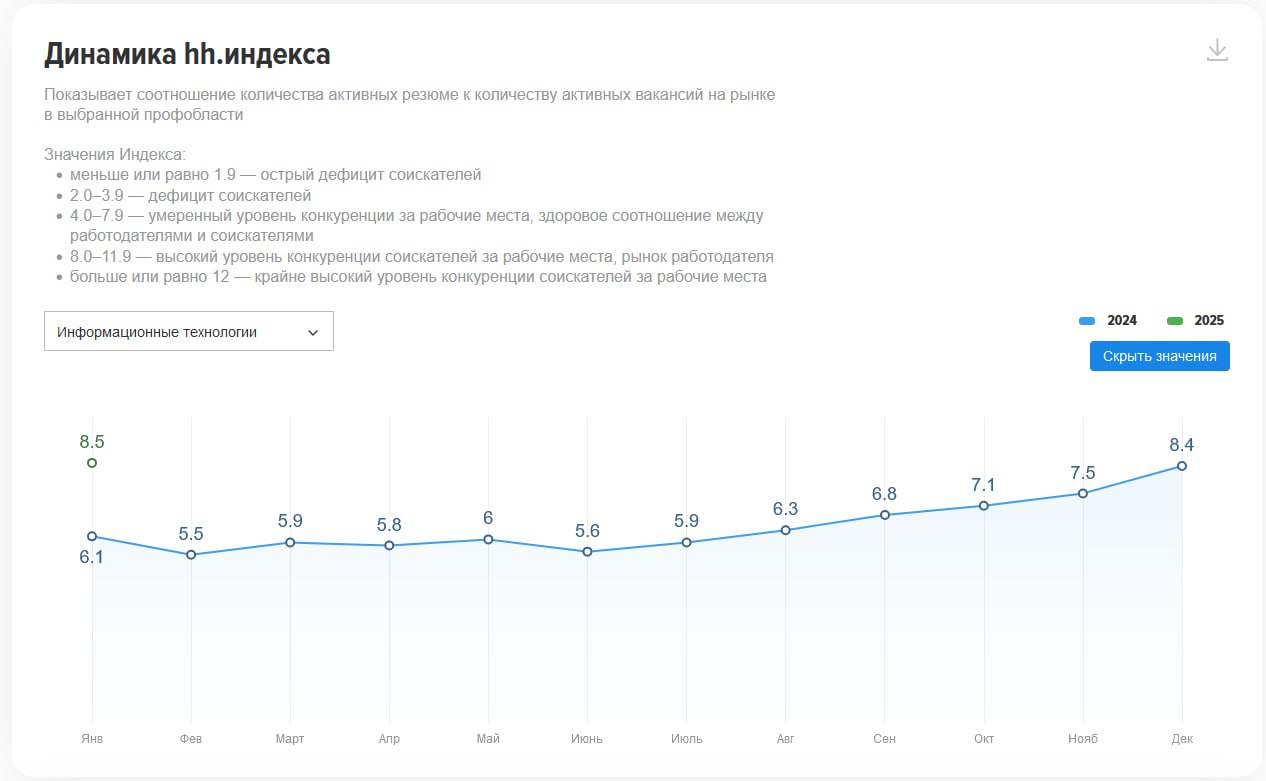Image resolution: width=1266 pixels, height=781 pixels.
Task: Click the Дек label on the x-axis
Action: coord(1182,739)
